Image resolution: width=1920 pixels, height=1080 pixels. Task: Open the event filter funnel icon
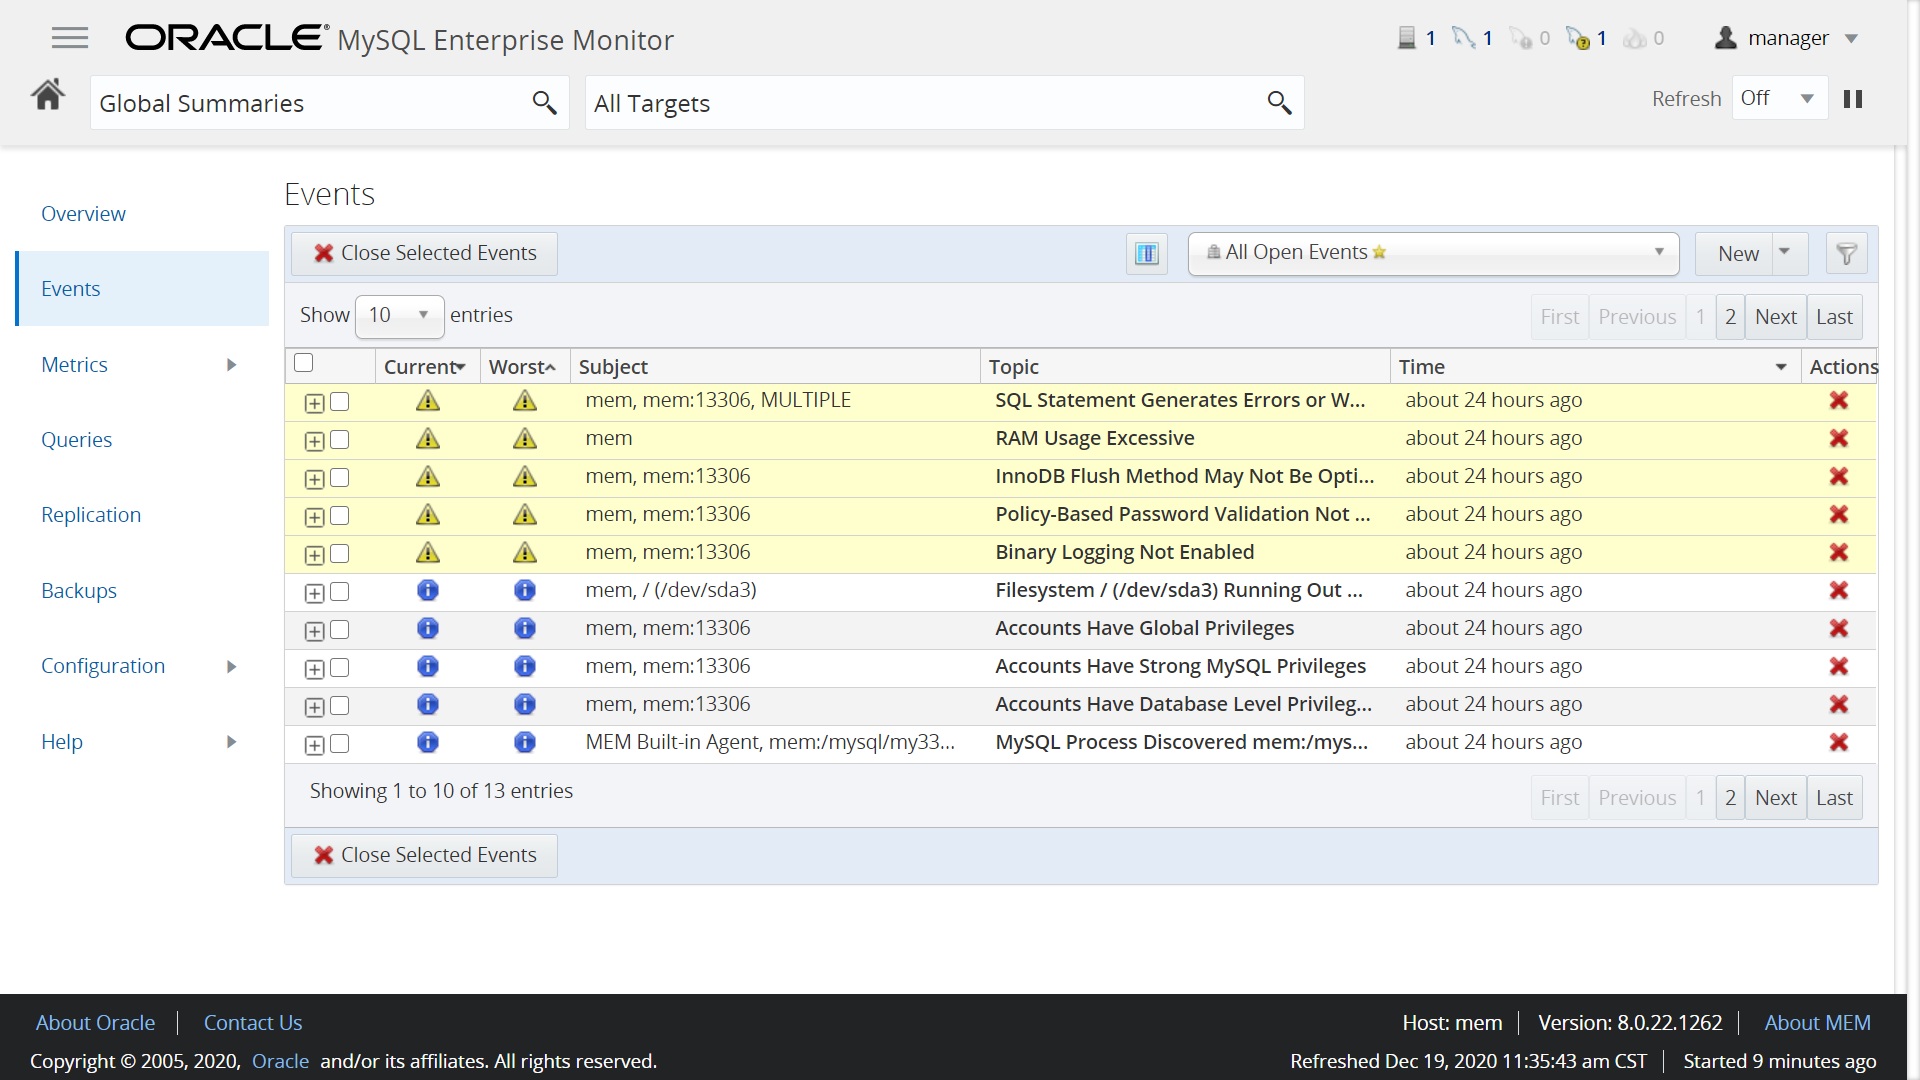tap(1846, 254)
